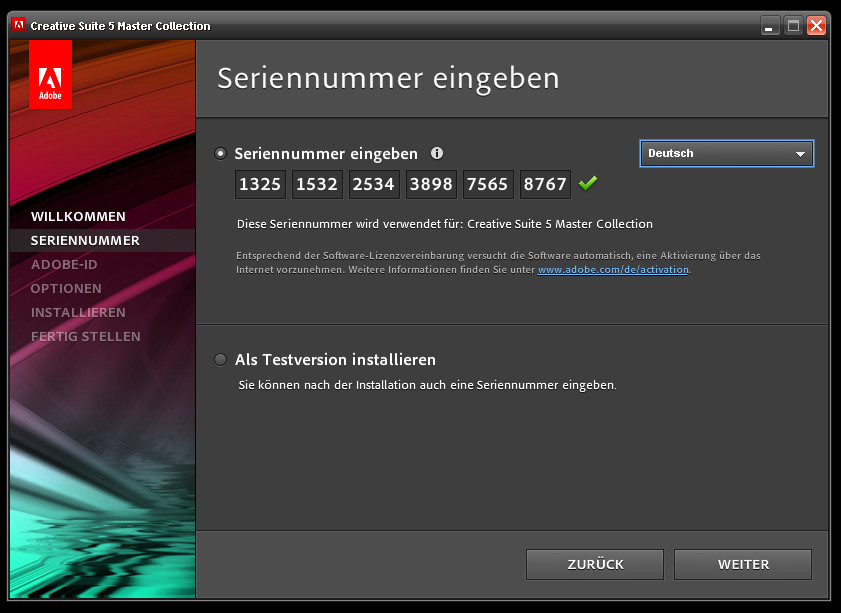Select ADOBE-ID in the sidebar
Image resolution: width=841 pixels, height=613 pixels.
point(64,264)
